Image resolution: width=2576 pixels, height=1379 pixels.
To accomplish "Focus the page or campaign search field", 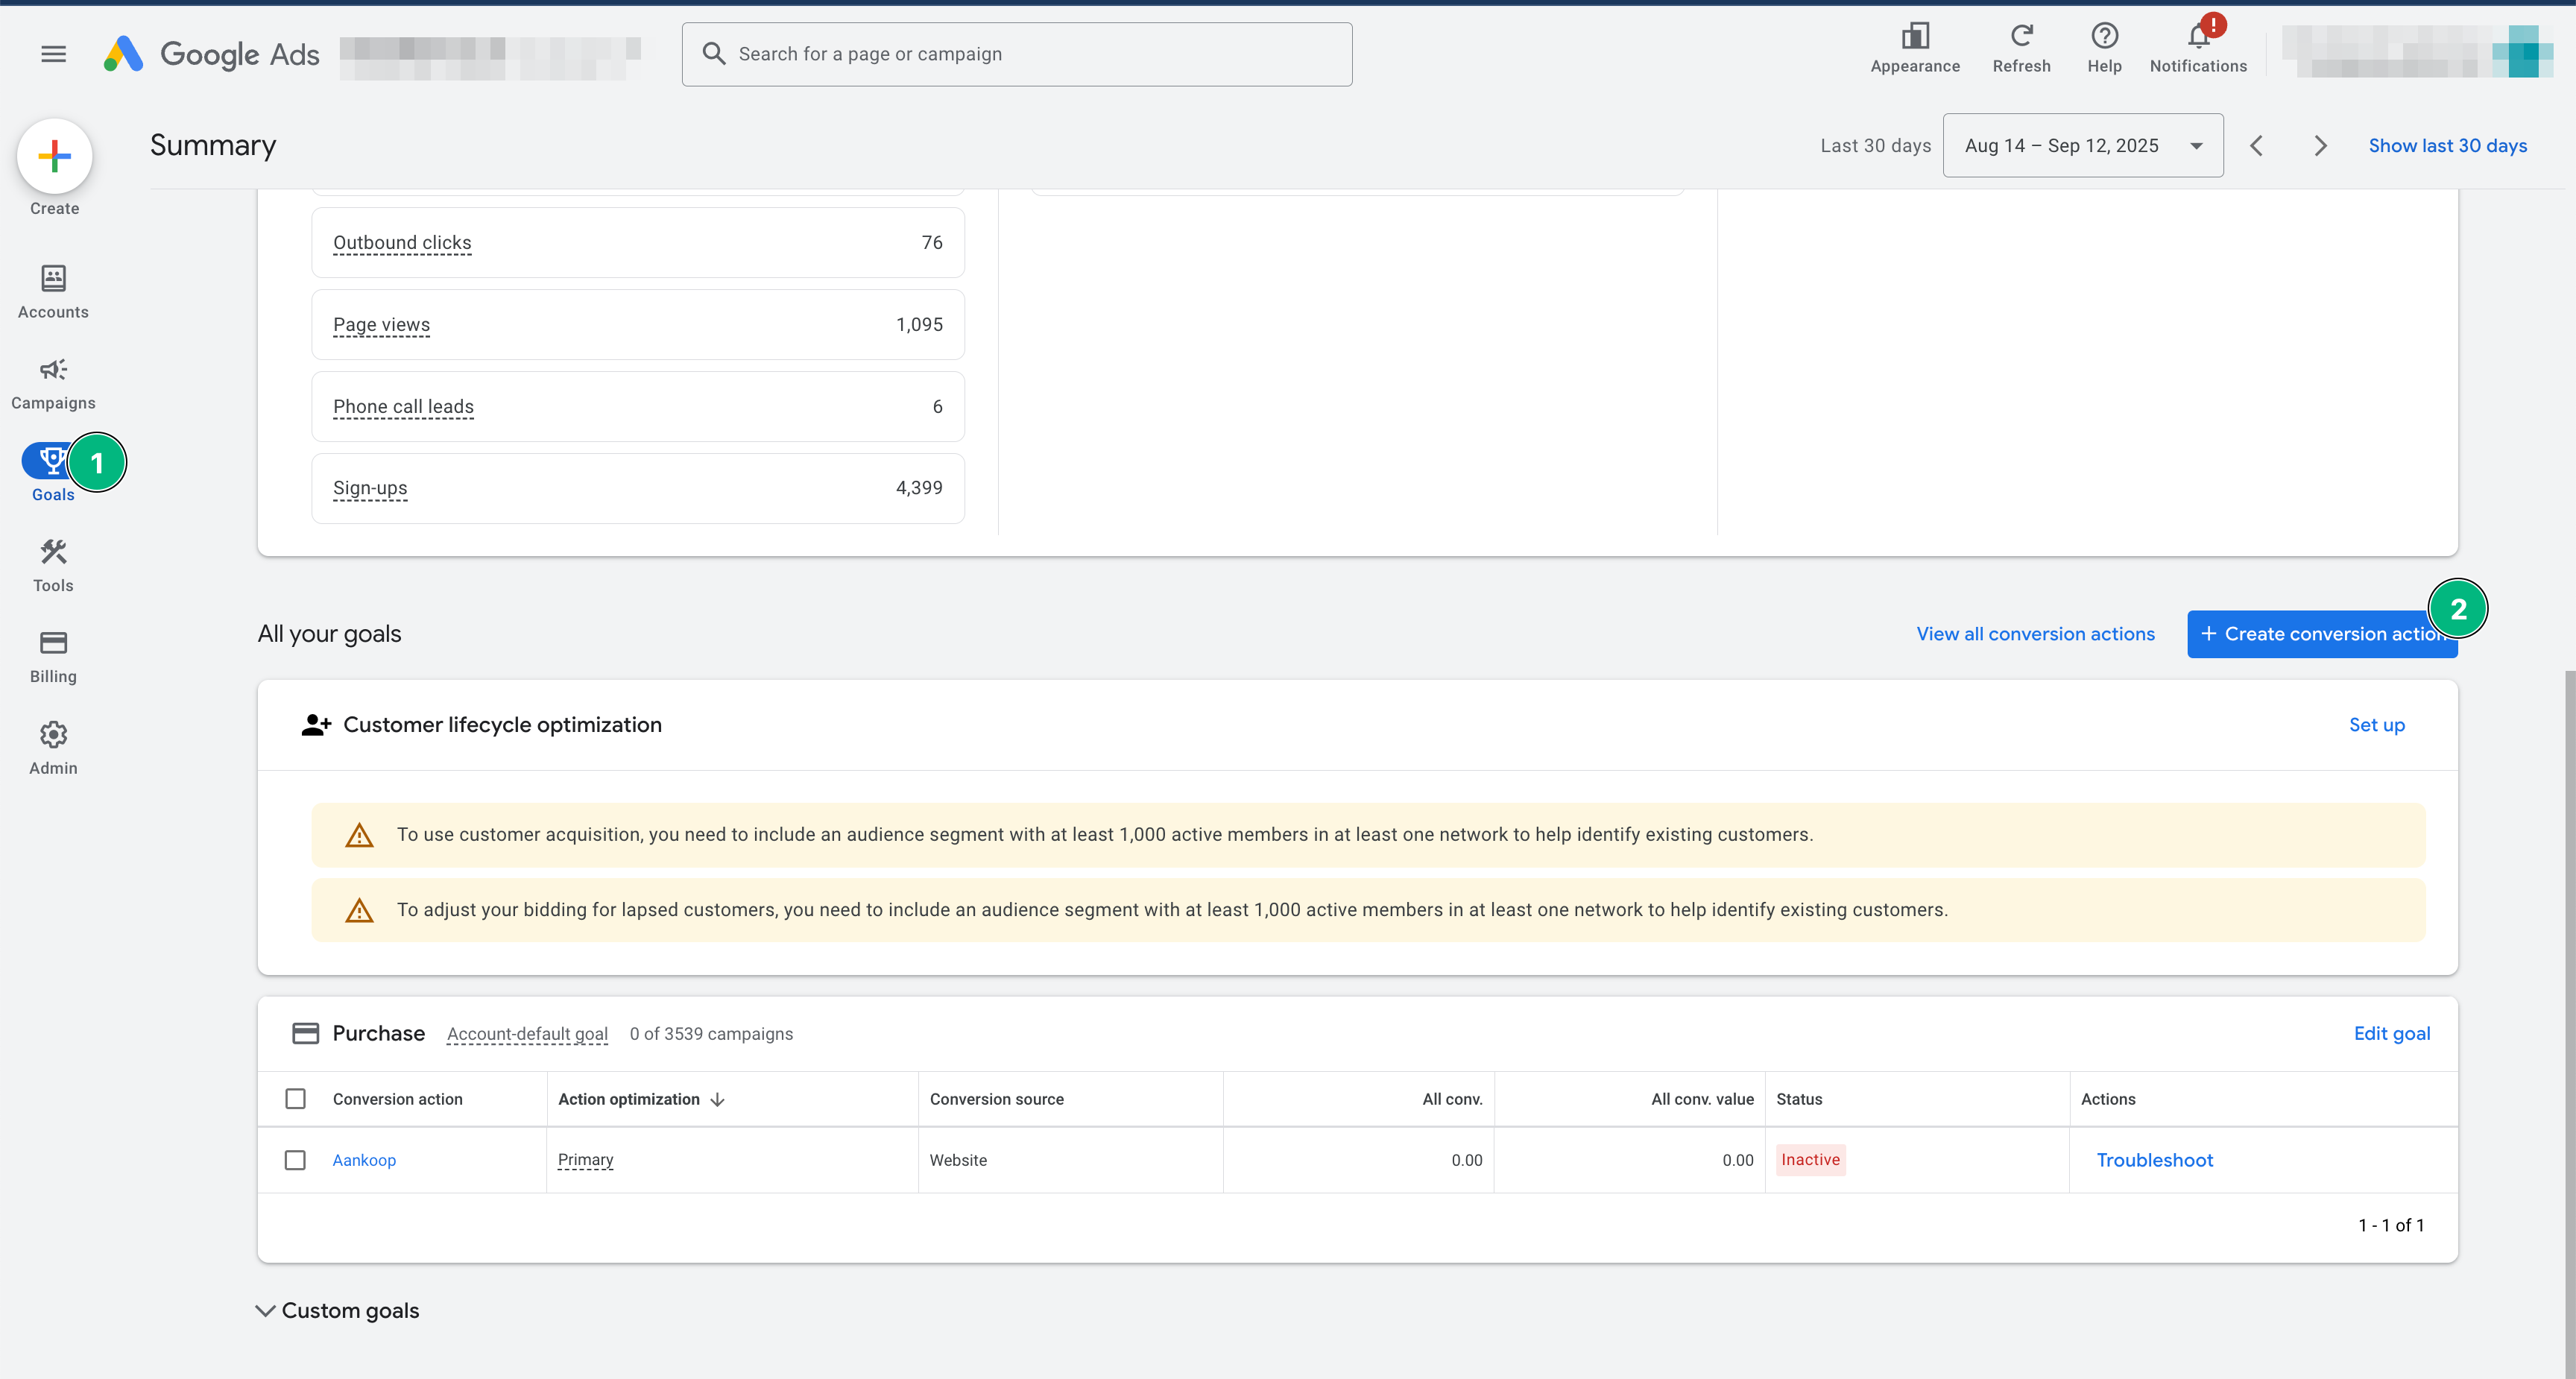I will click(1016, 54).
